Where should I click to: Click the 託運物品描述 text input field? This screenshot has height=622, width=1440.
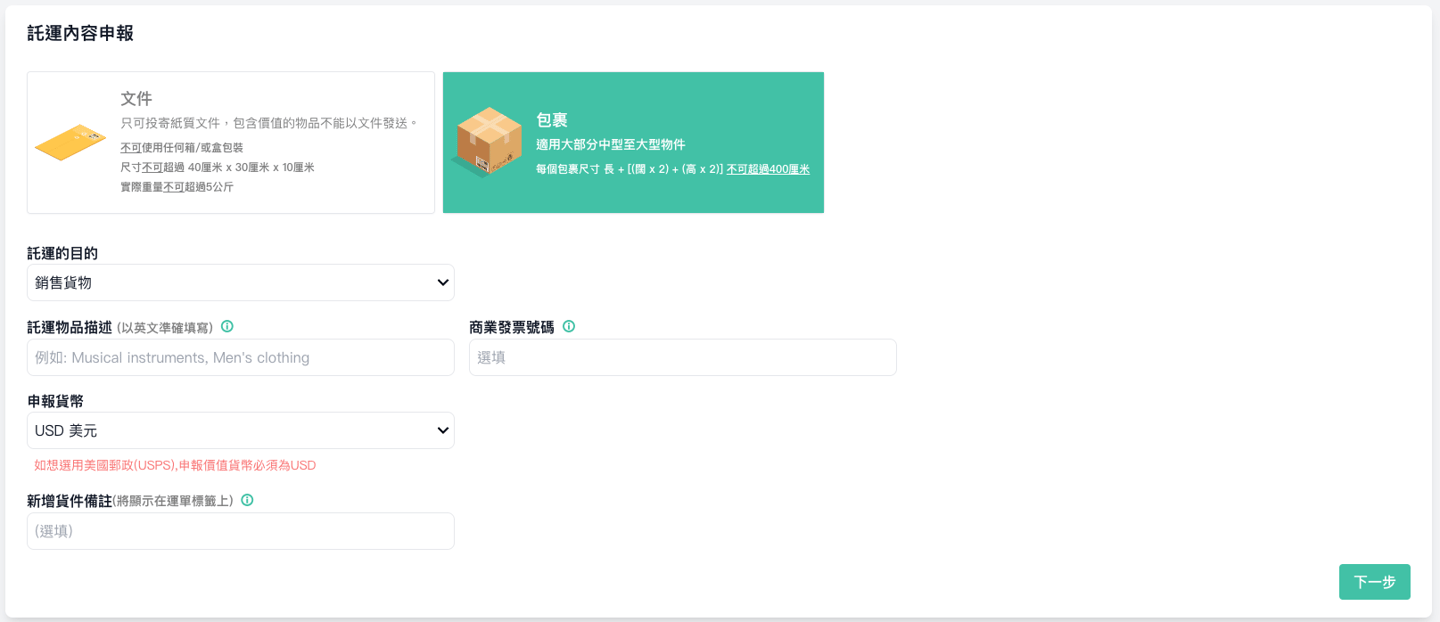(x=240, y=358)
